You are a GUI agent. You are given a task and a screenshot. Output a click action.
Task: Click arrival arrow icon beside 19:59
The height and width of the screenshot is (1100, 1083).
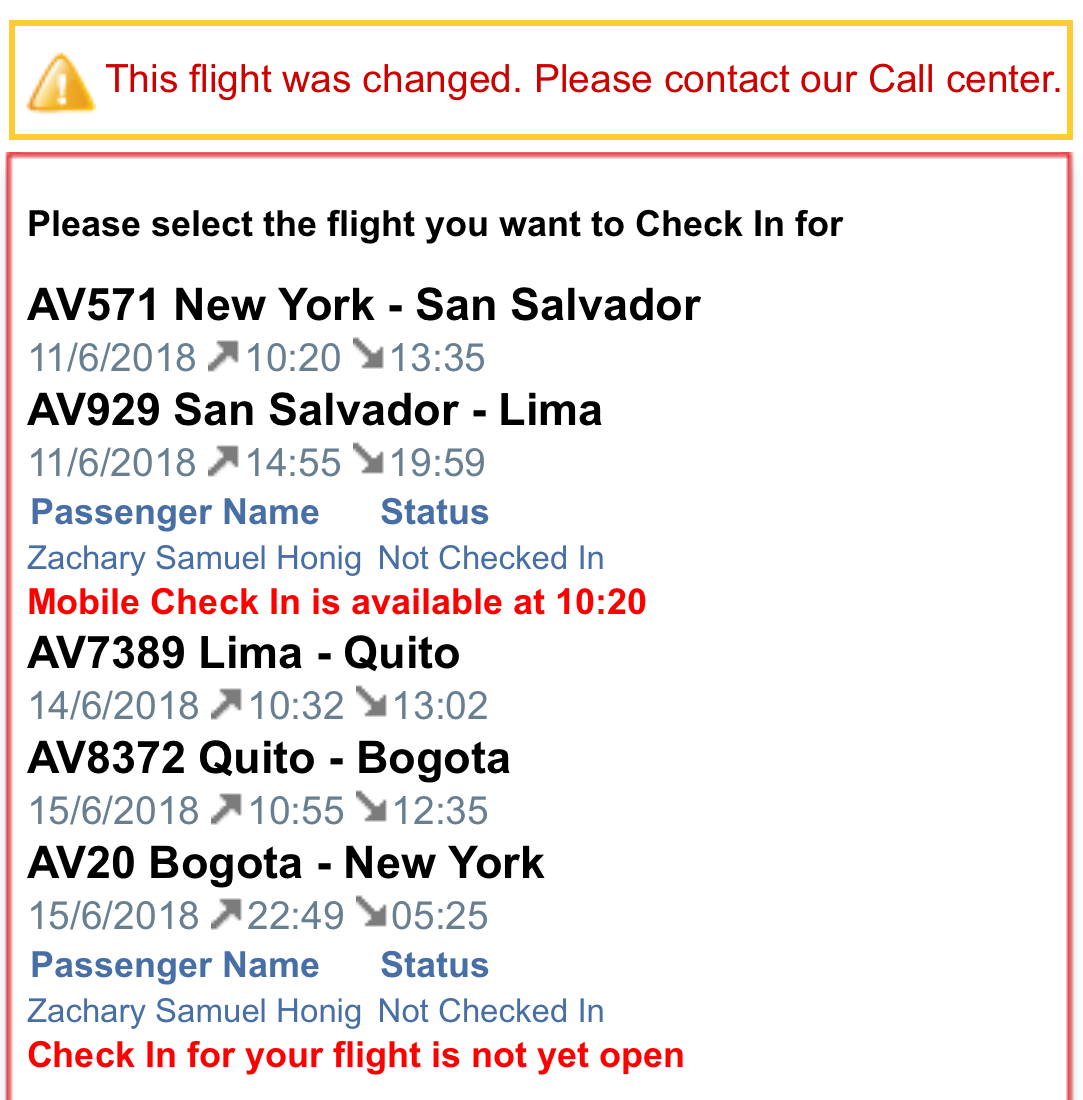tap(368, 460)
